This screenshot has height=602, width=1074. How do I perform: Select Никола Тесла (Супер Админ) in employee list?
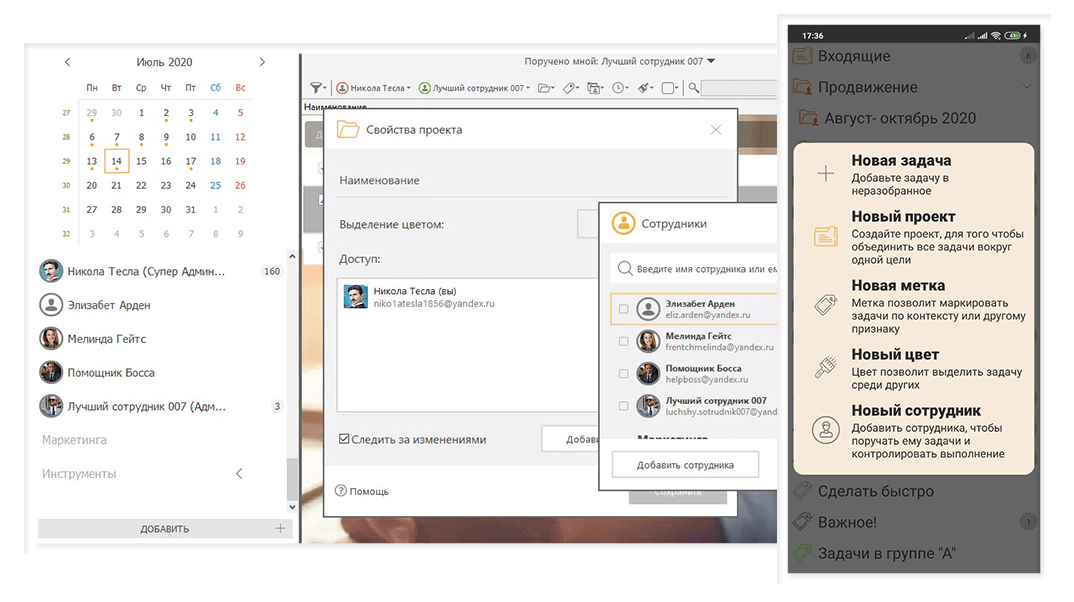coord(162,271)
